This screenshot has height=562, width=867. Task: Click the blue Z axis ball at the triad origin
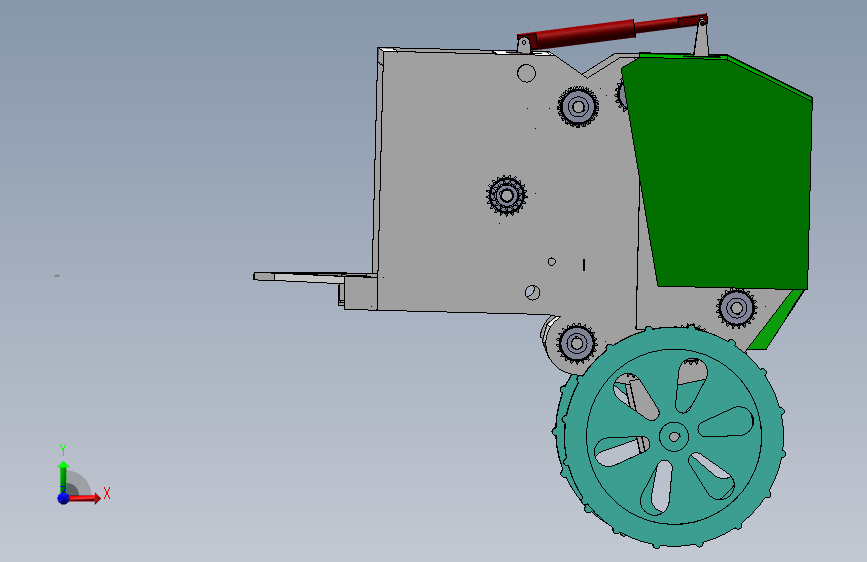[64, 498]
